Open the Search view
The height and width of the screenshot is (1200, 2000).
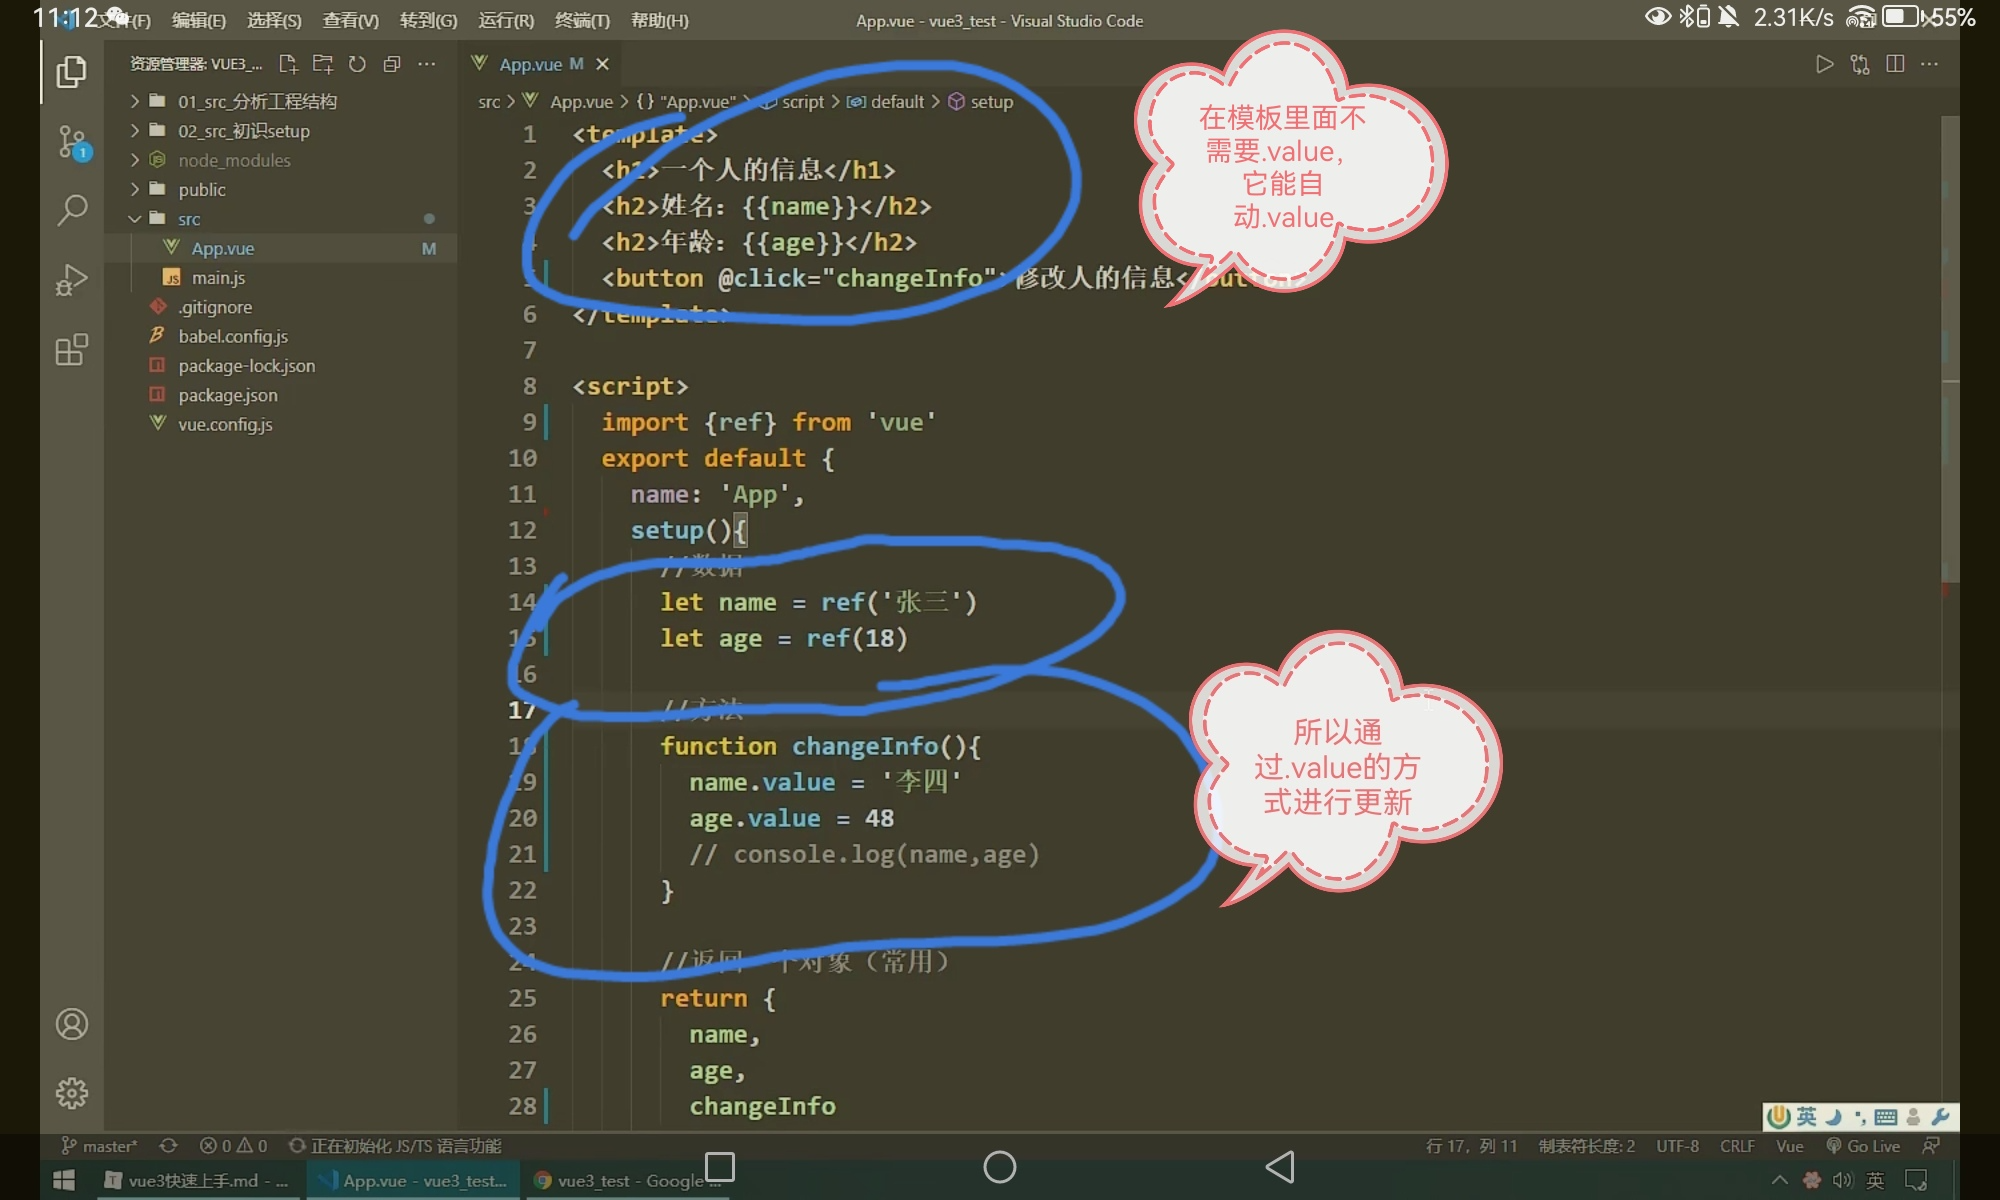tap(71, 210)
